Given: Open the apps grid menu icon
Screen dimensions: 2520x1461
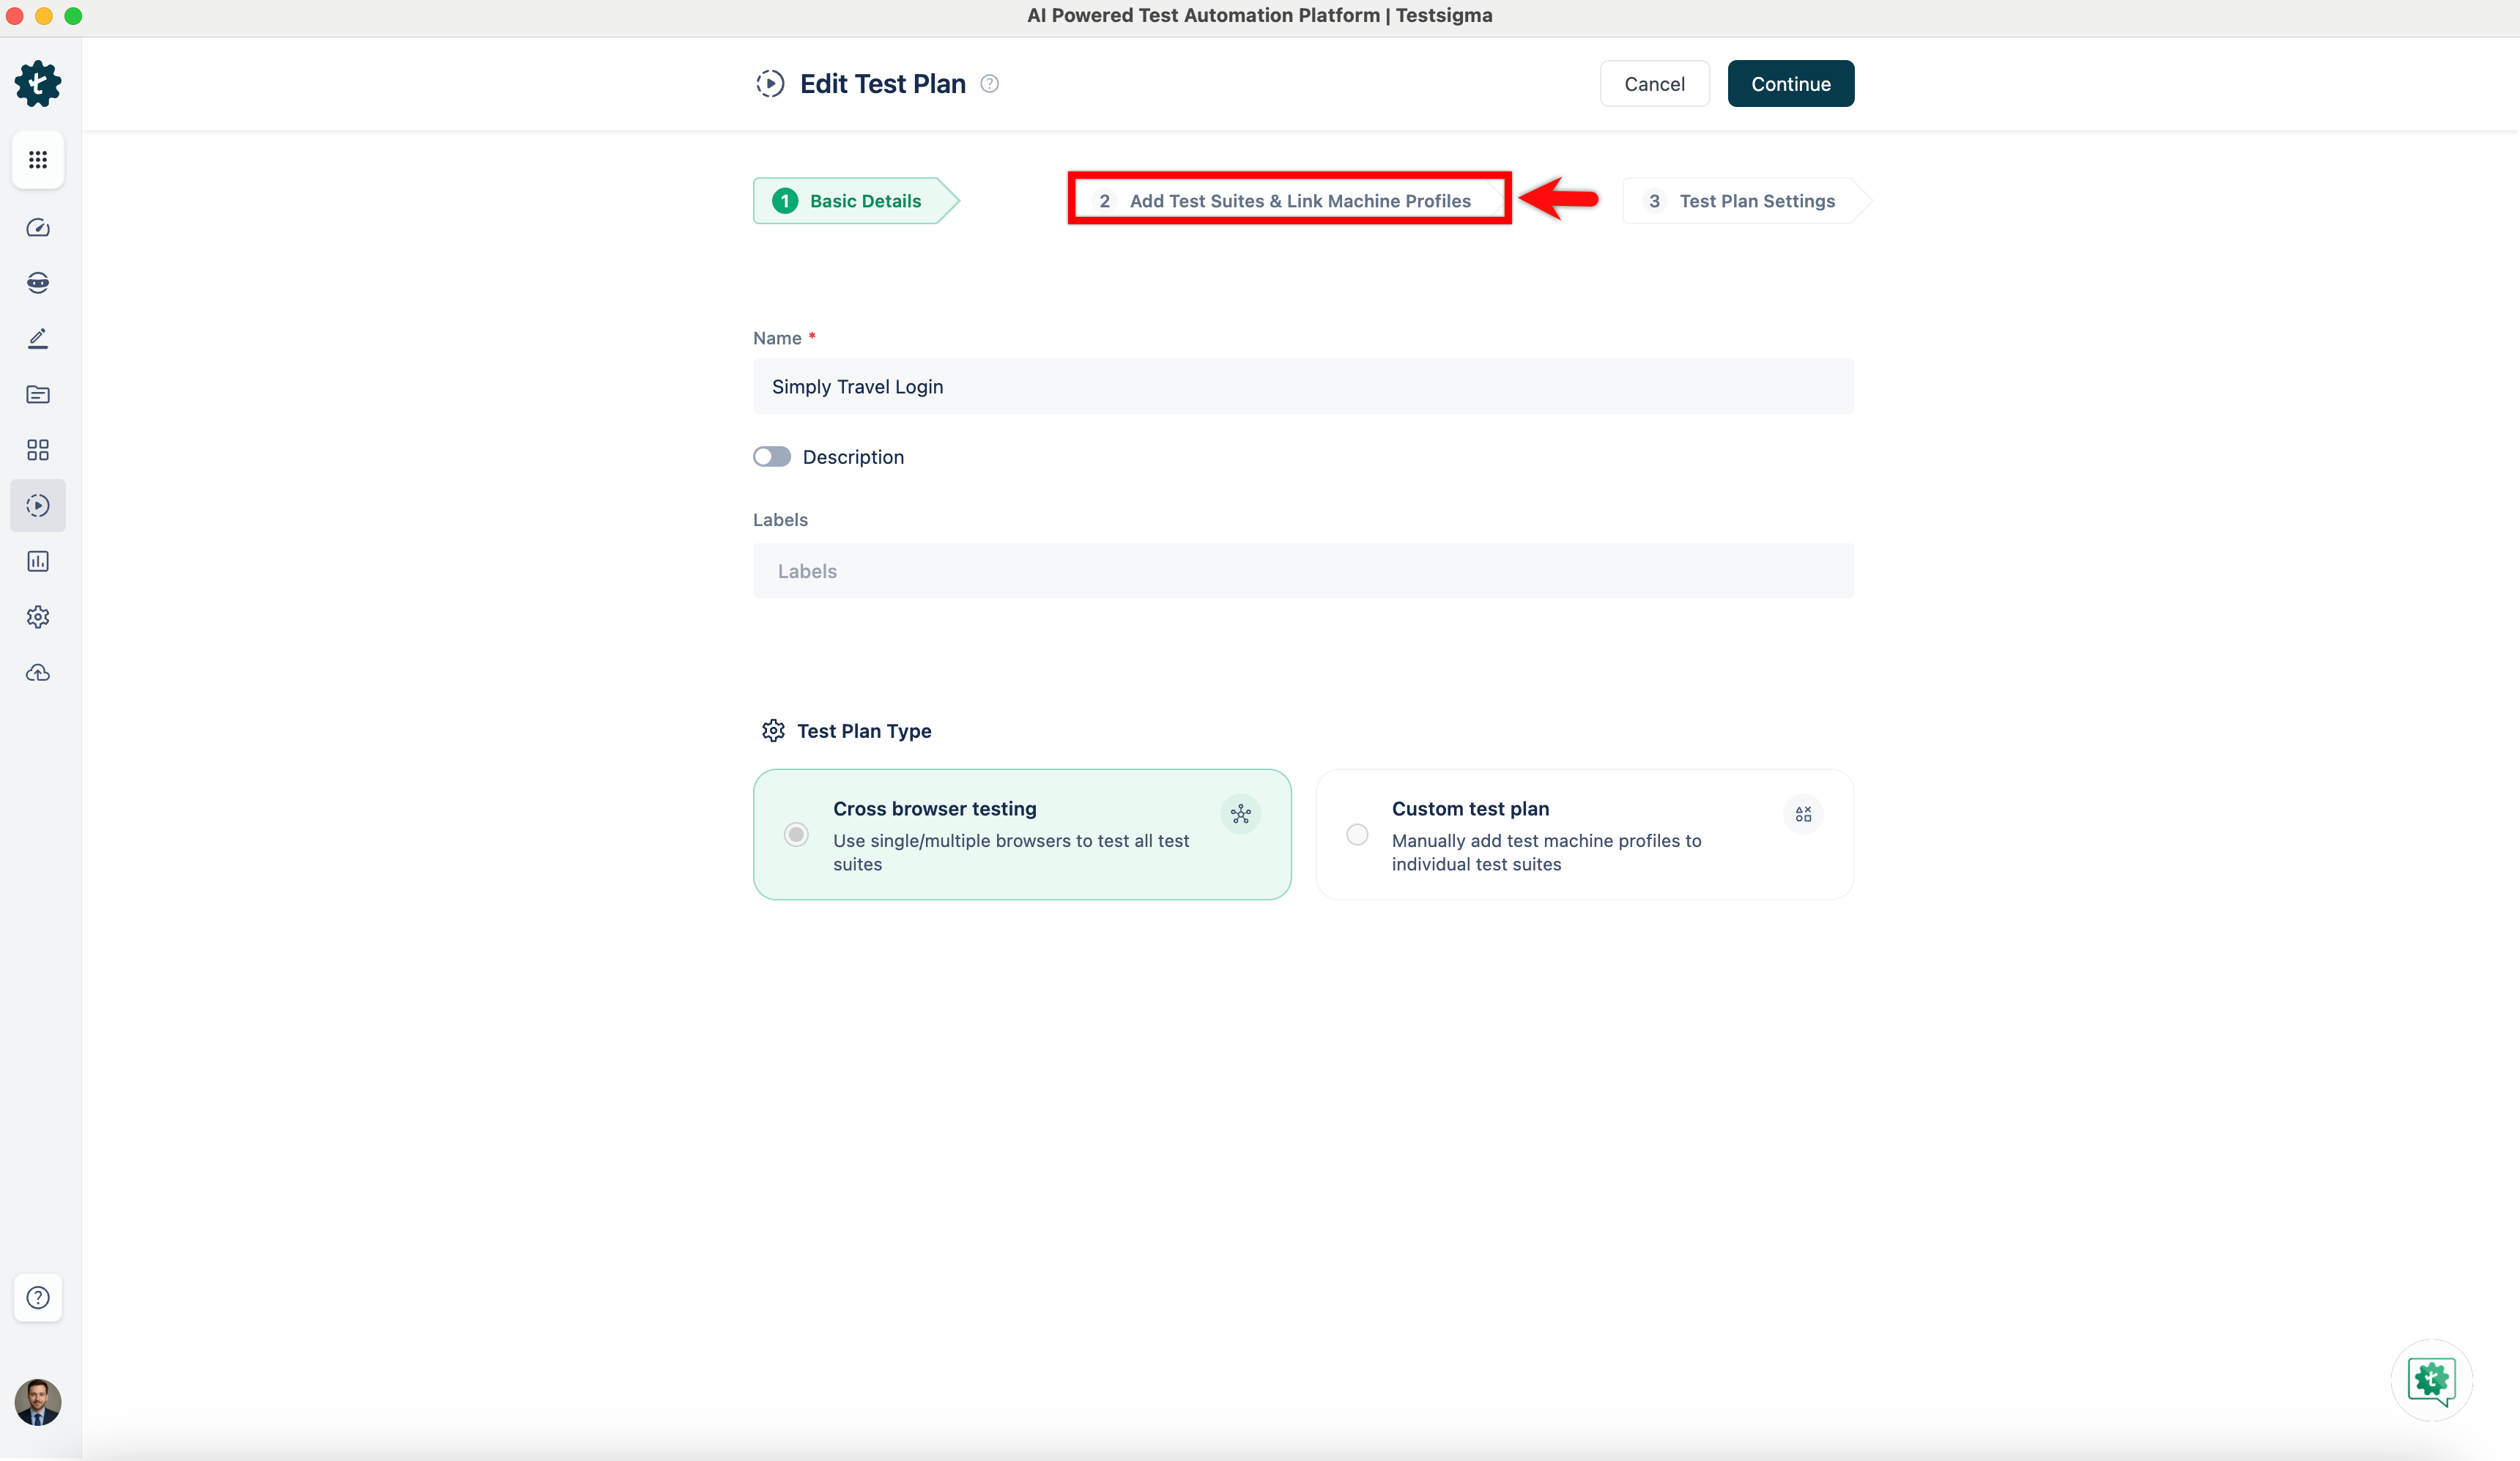Looking at the screenshot, I should [38, 160].
